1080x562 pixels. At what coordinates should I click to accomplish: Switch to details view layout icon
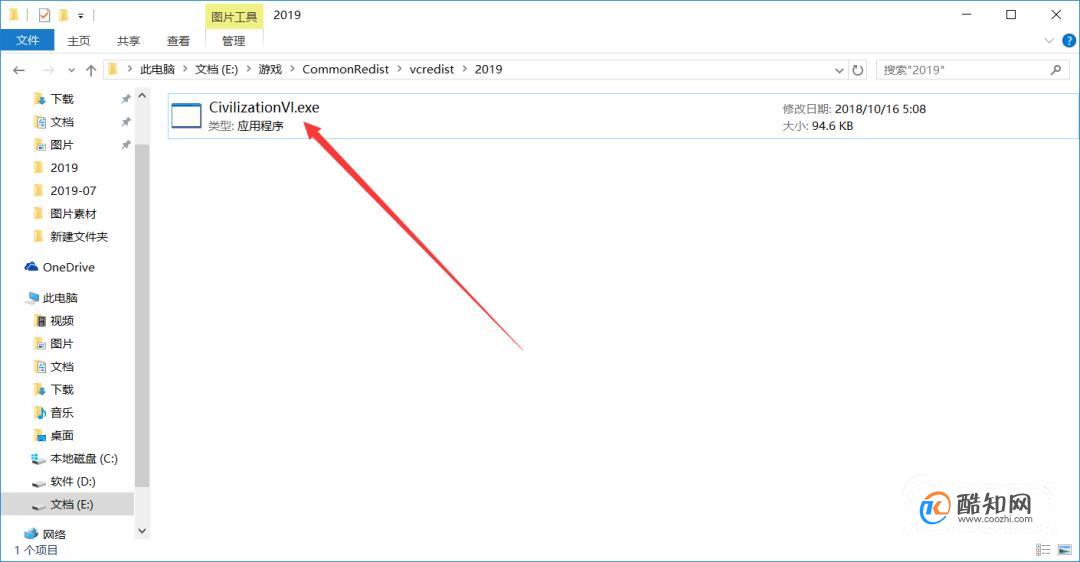[x=1043, y=550]
